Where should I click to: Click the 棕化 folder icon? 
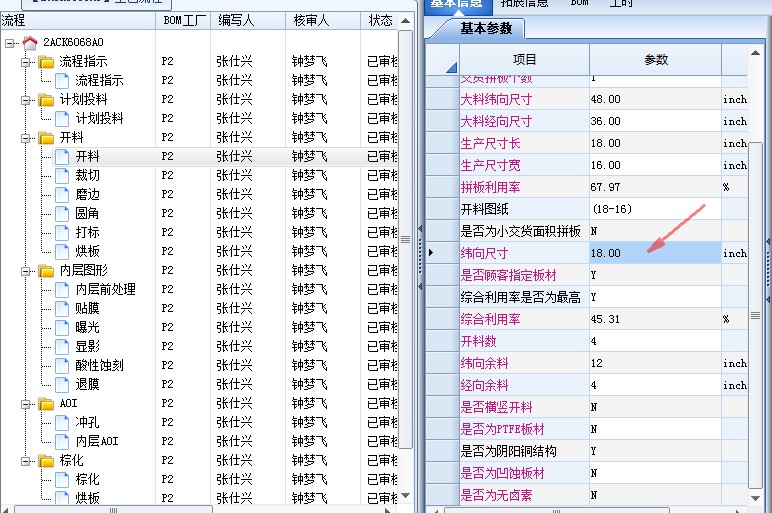click(46, 461)
